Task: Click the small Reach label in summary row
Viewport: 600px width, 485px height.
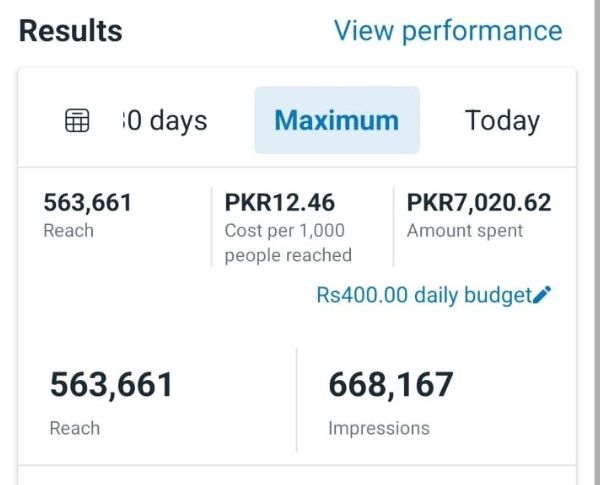Action: pyautogui.click(x=68, y=230)
